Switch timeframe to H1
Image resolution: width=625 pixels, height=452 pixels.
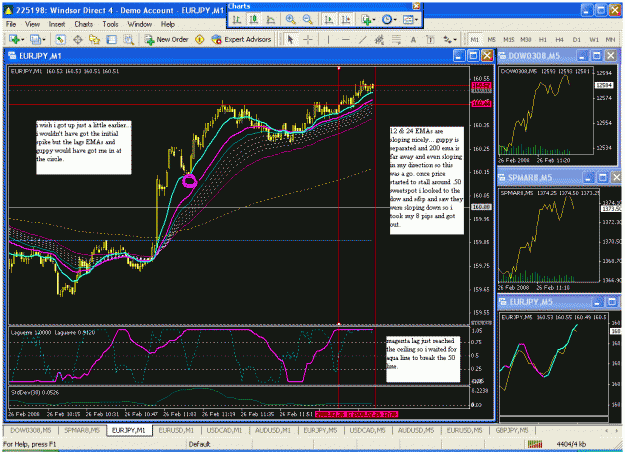pos(542,39)
